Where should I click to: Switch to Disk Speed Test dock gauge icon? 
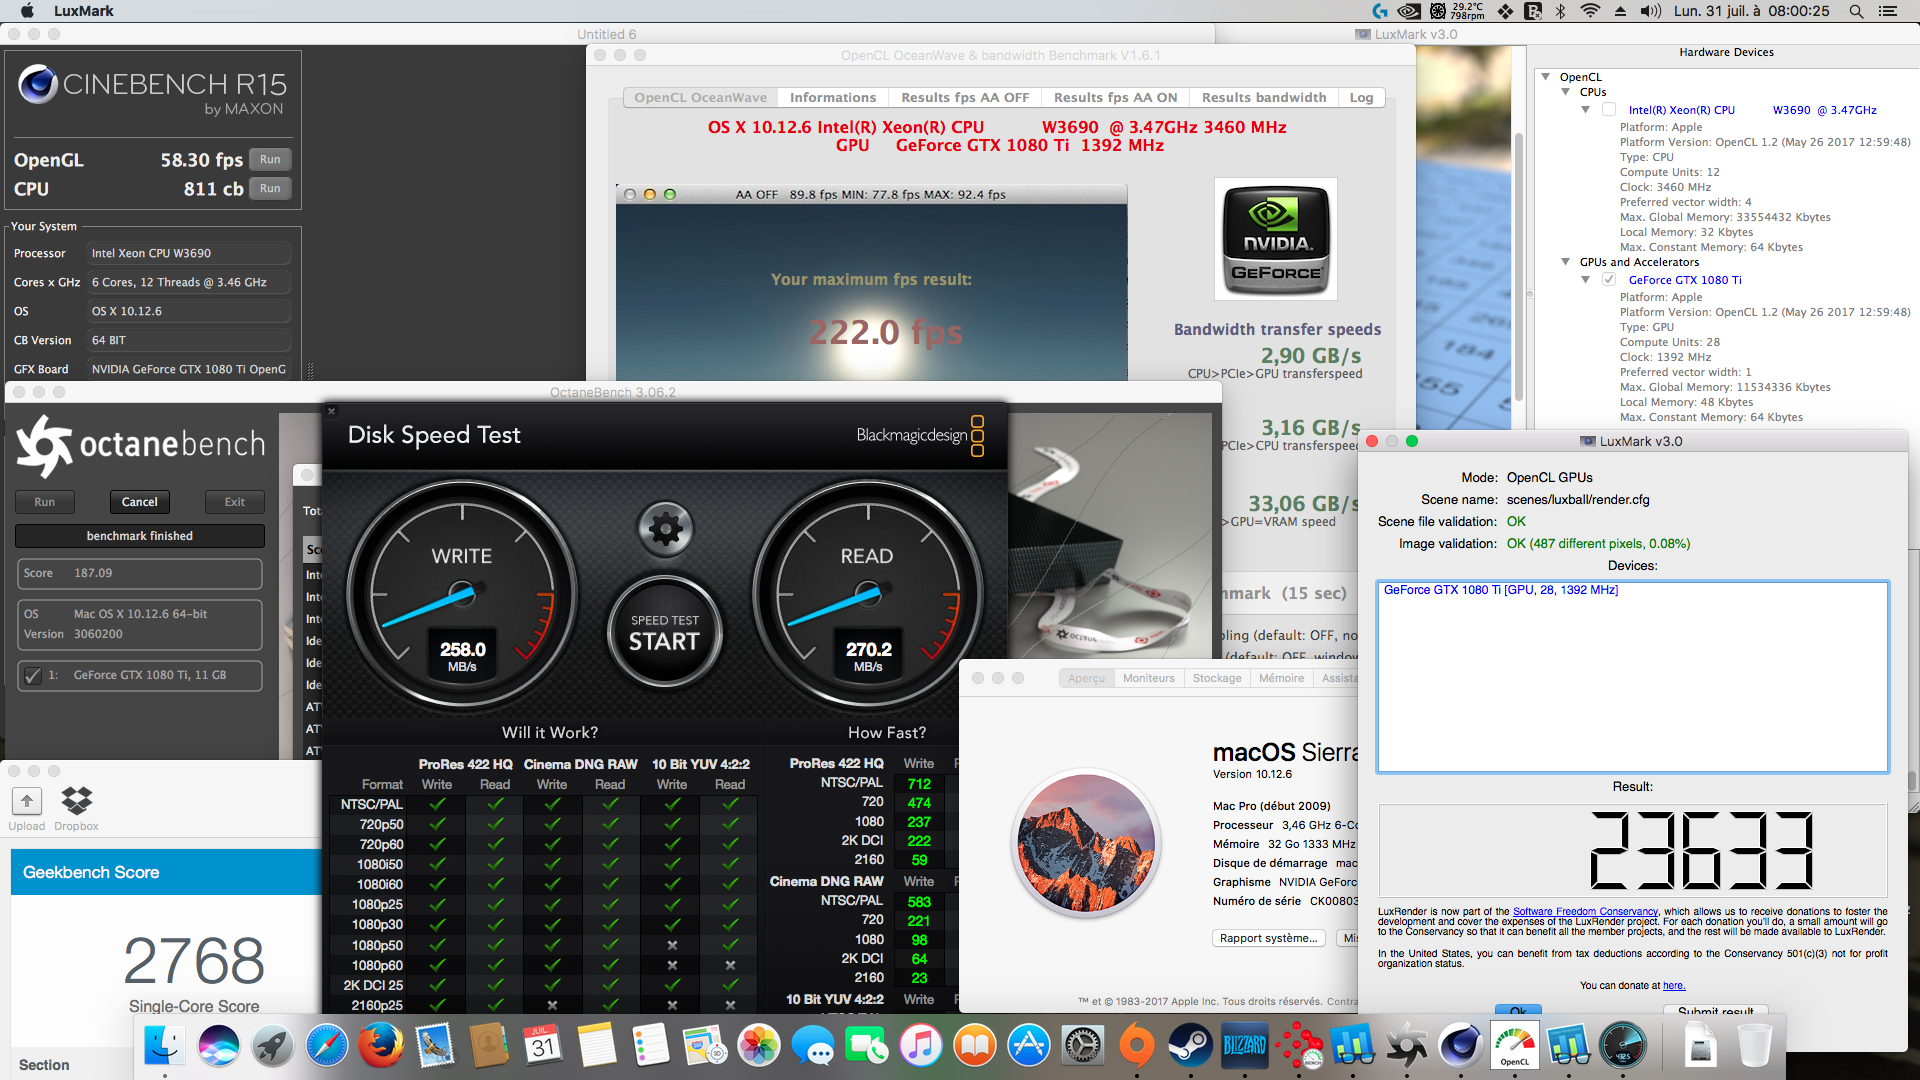coord(1623,1046)
